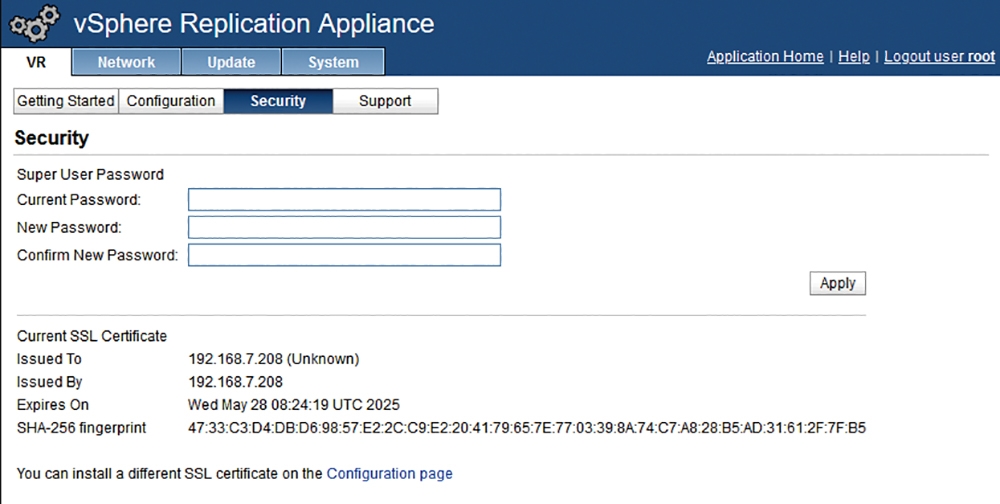Click the Current SSL Certificate label
1000x504 pixels.
[x=92, y=336]
